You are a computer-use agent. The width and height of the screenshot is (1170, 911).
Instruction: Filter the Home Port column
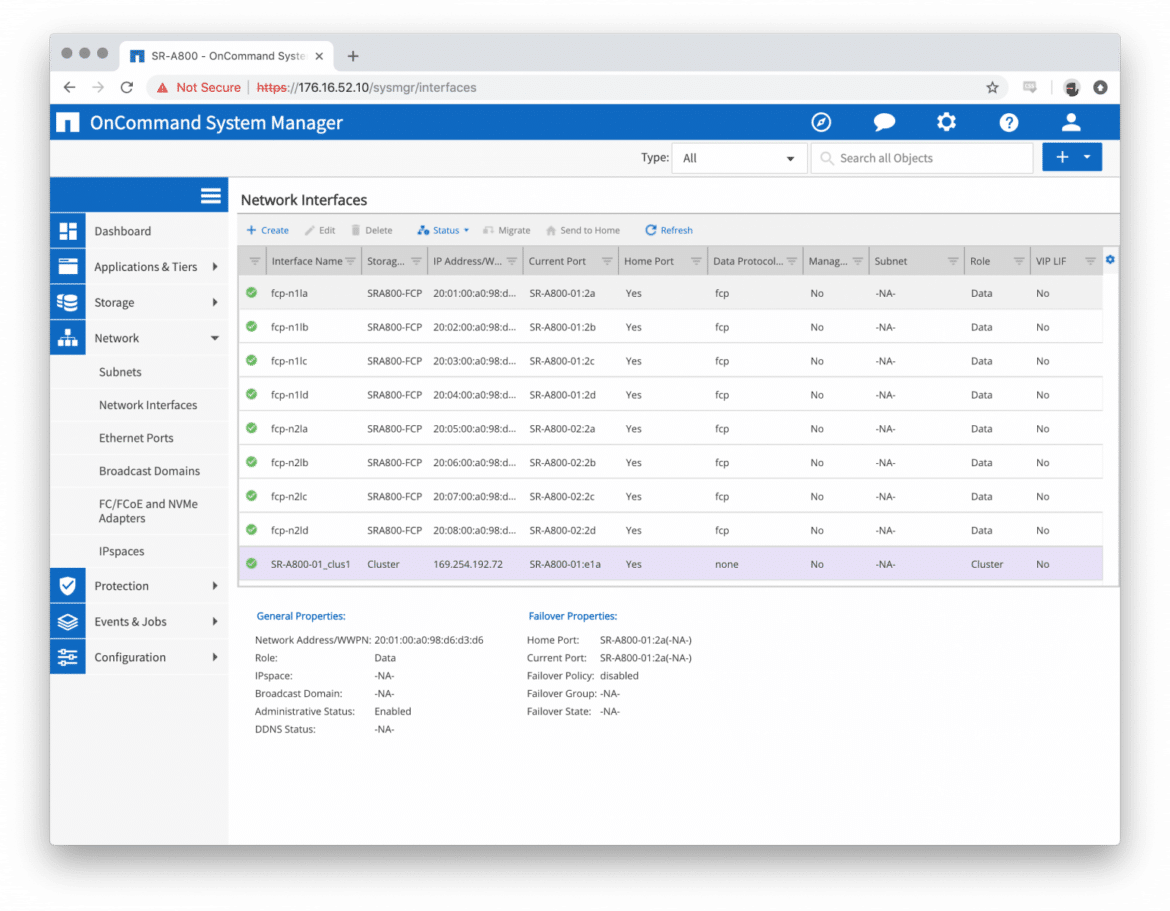(x=696, y=261)
